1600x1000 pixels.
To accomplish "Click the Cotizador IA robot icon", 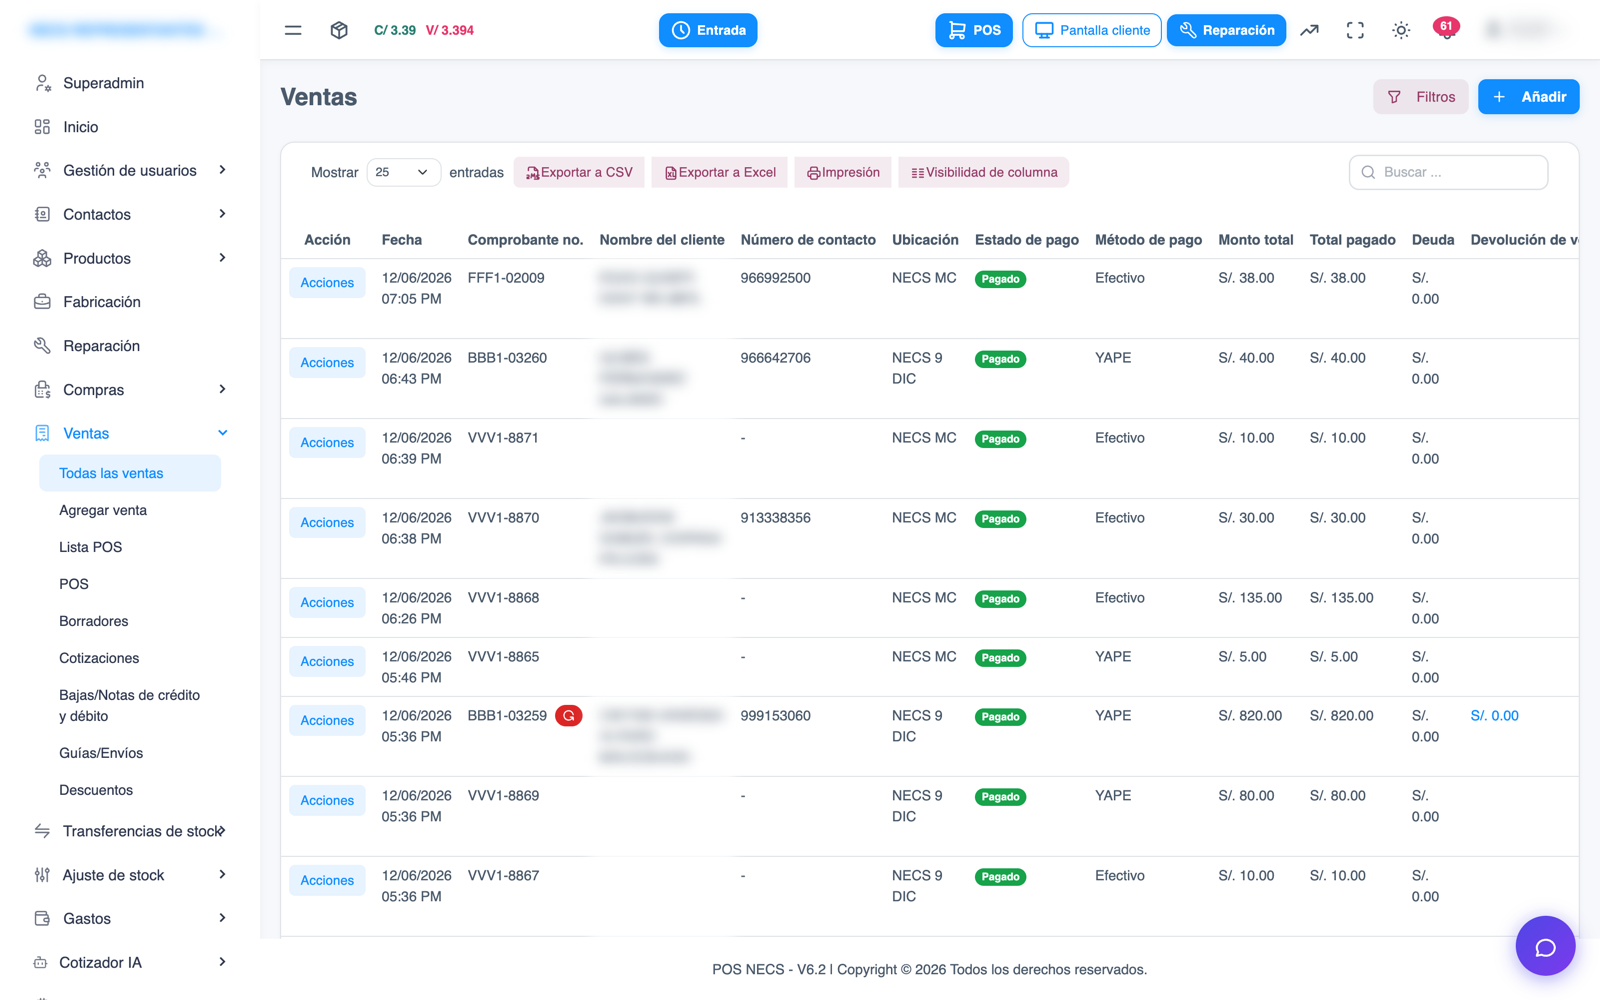I will (x=40, y=962).
